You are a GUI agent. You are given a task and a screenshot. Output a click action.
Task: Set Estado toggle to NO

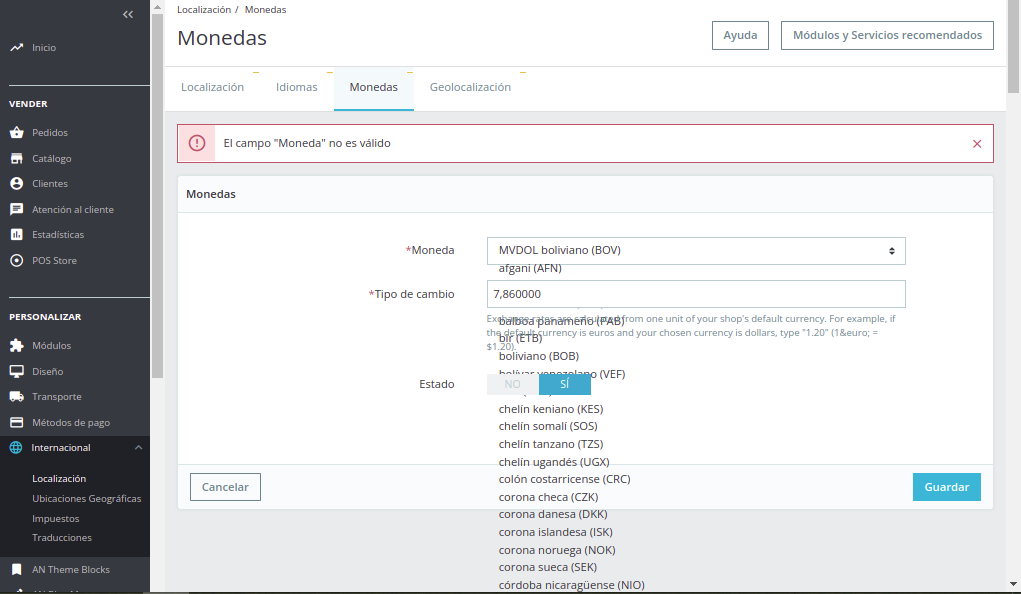coord(512,384)
